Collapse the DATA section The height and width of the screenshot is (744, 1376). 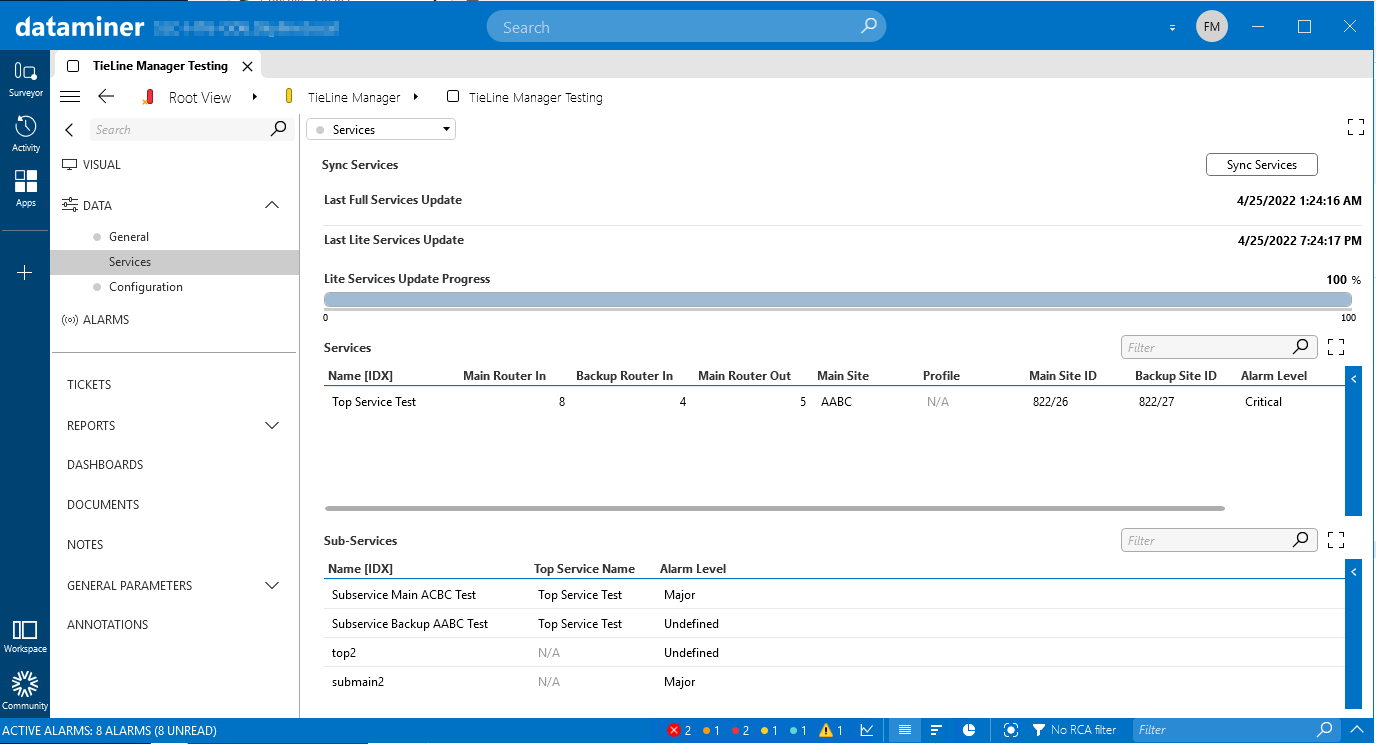coord(271,205)
